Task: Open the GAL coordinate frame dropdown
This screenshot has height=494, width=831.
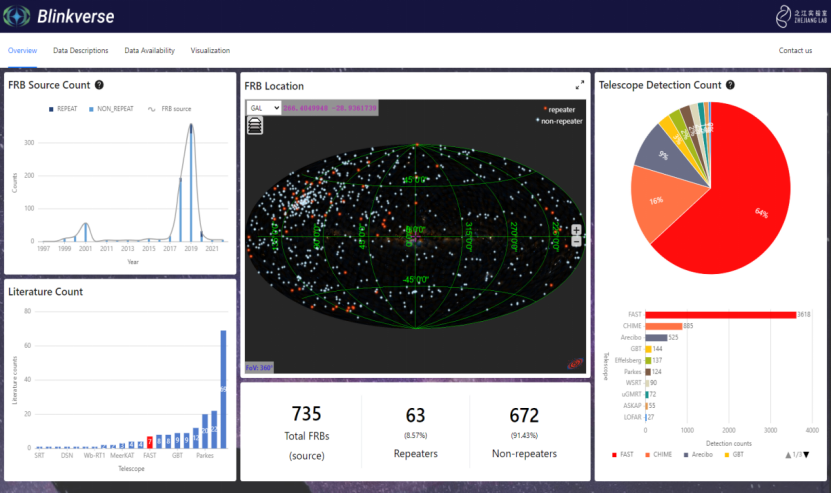Action: pos(263,108)
